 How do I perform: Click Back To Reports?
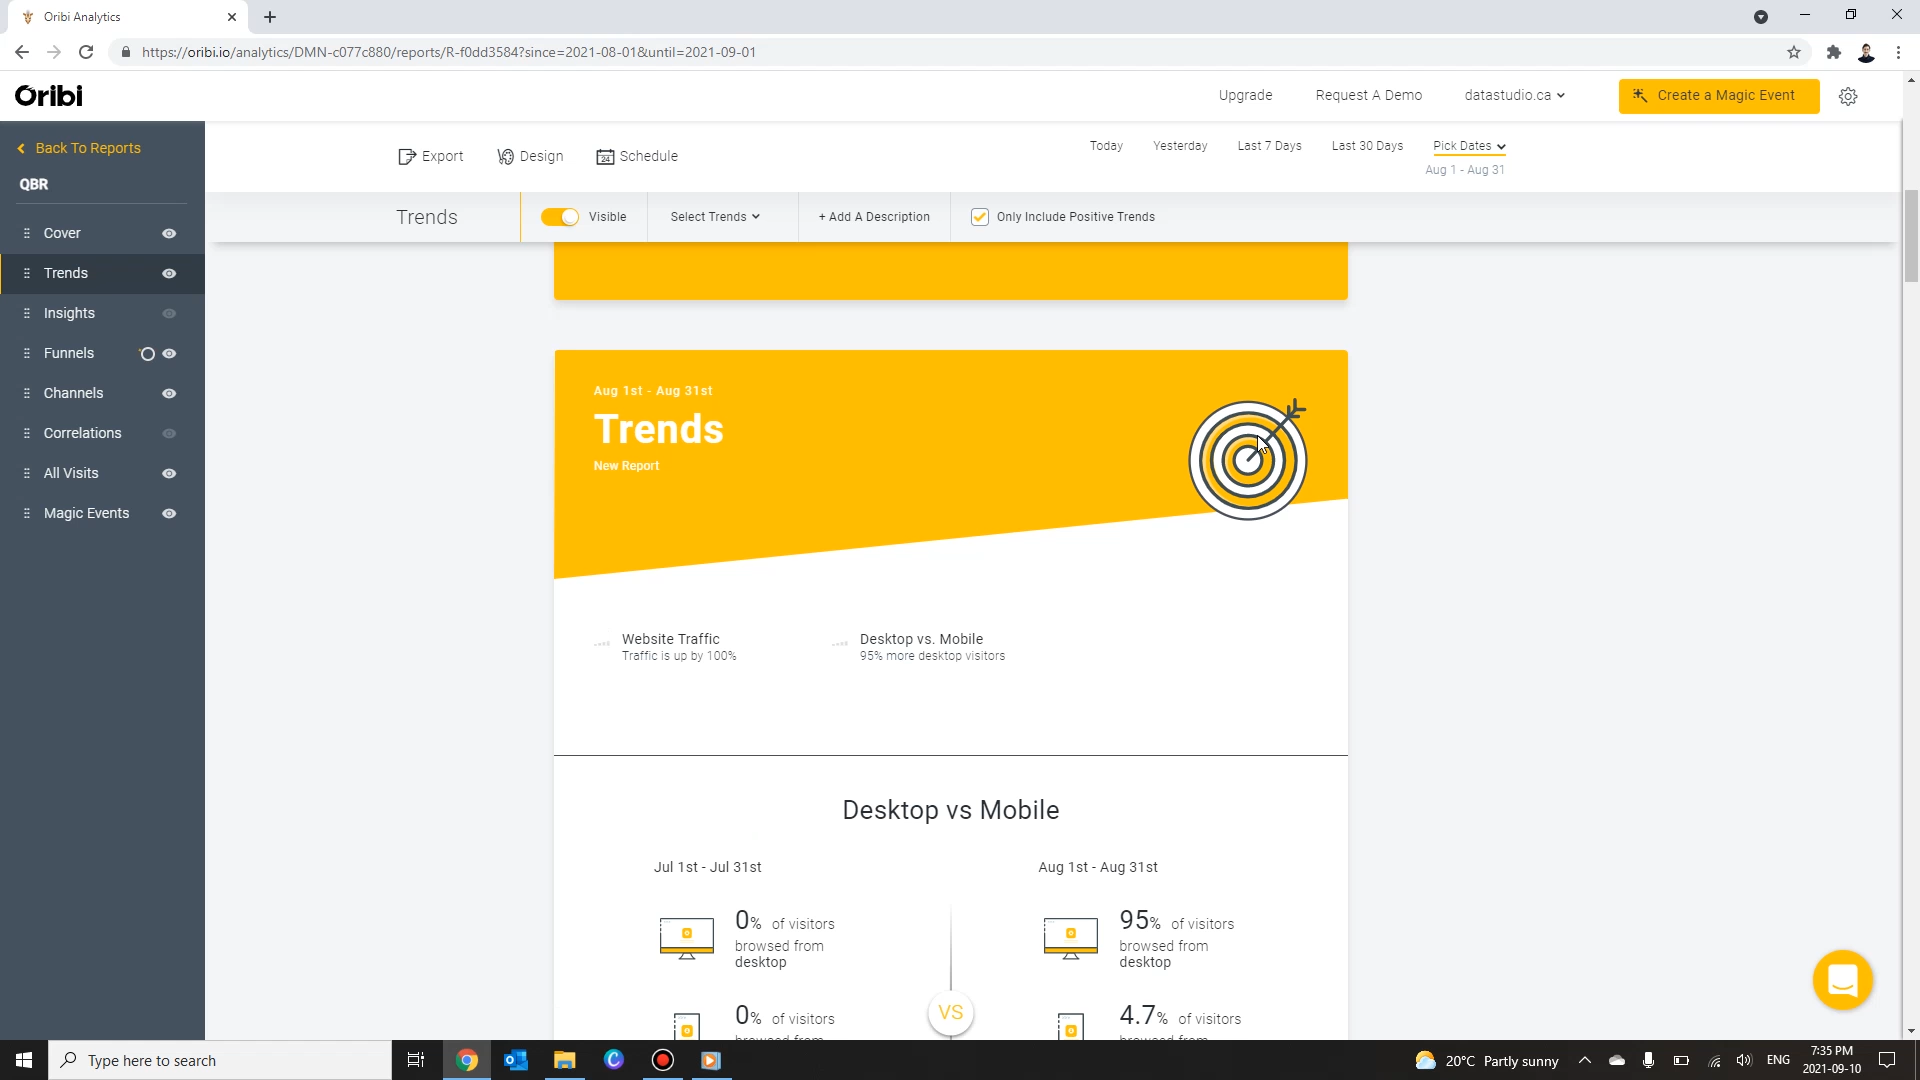tap(88, 147)
